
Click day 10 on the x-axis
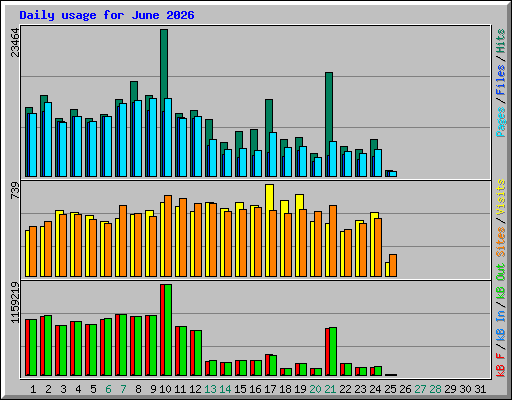click(165, 389)
